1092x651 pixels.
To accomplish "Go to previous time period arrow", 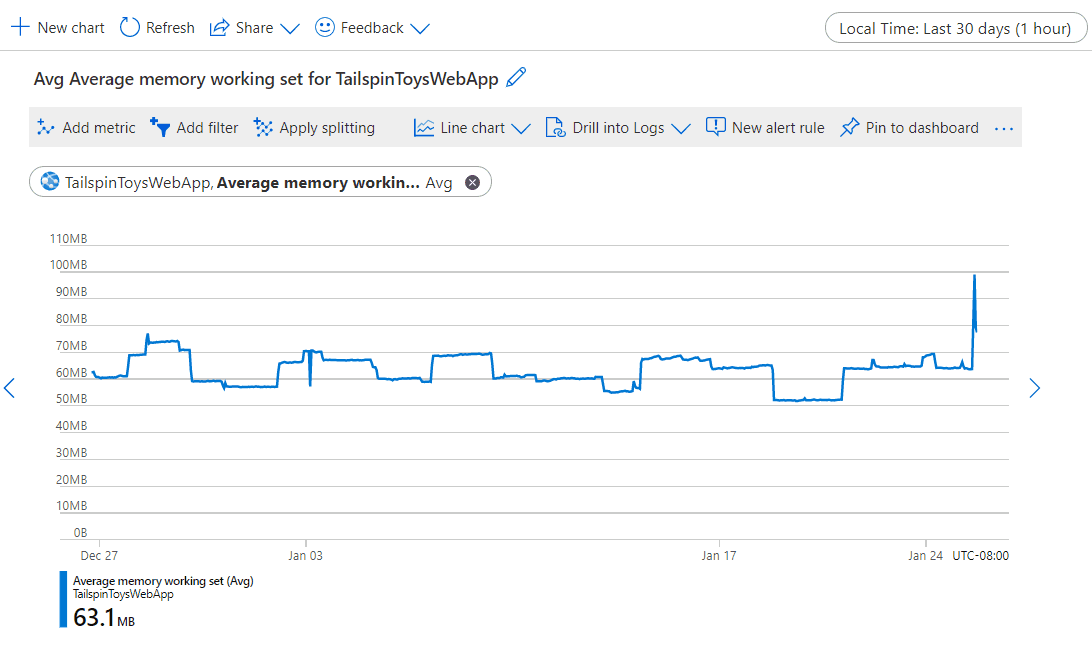I will 10,388.
